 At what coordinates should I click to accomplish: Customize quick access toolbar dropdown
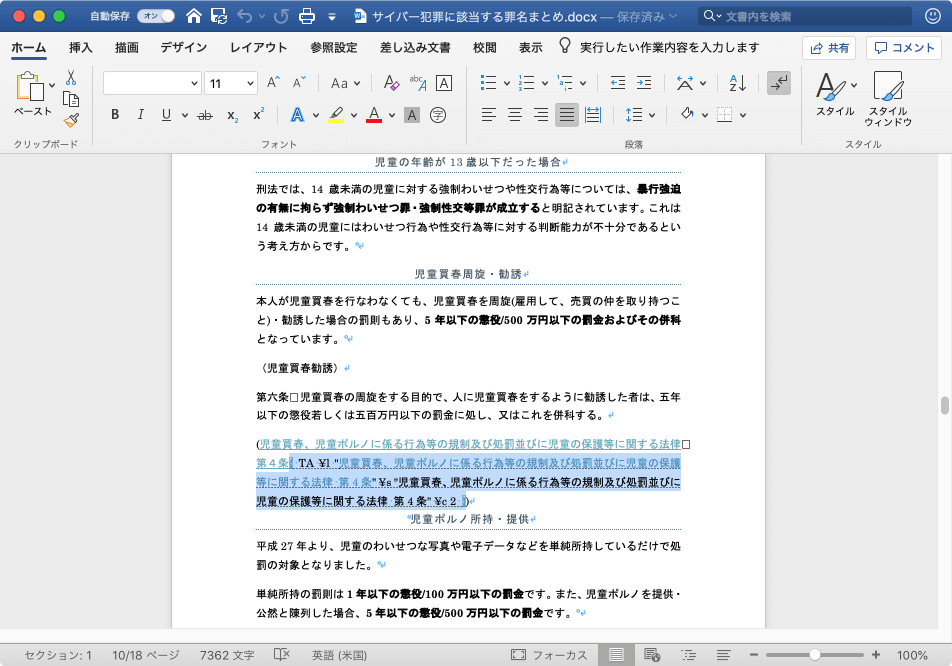pos(332,16)
